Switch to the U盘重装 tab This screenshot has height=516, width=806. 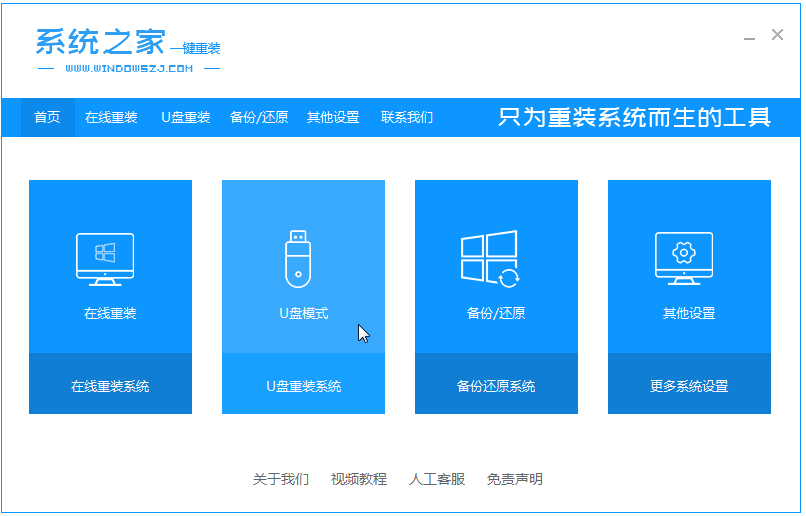point(186,118)
